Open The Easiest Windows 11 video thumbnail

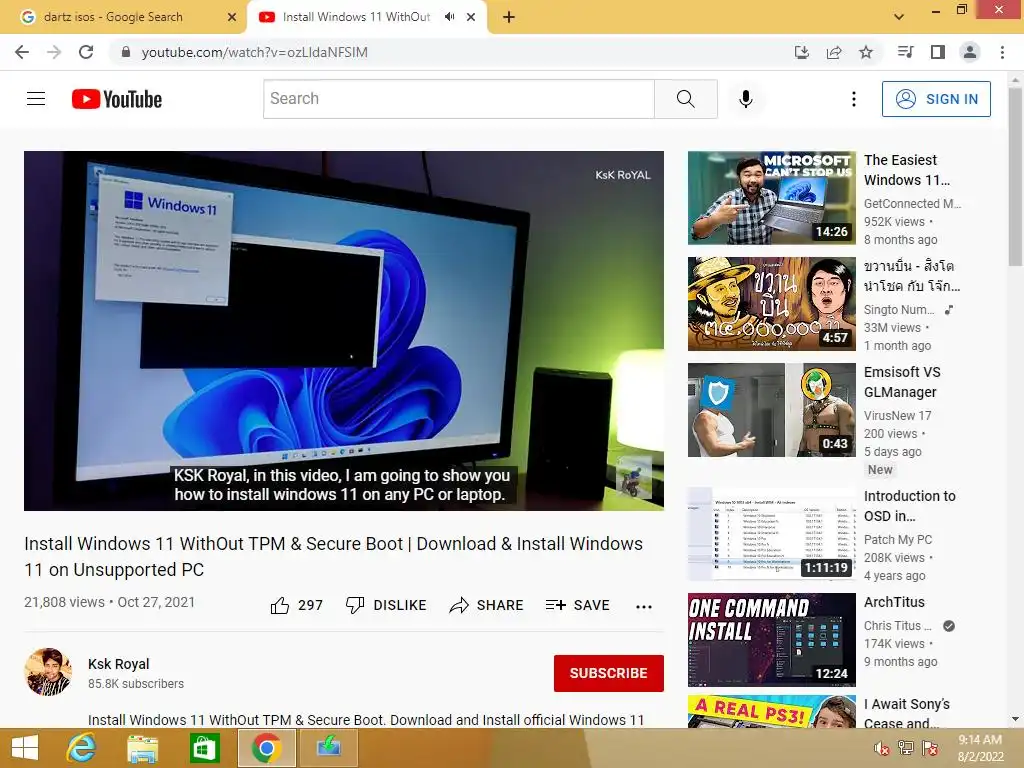771,198
